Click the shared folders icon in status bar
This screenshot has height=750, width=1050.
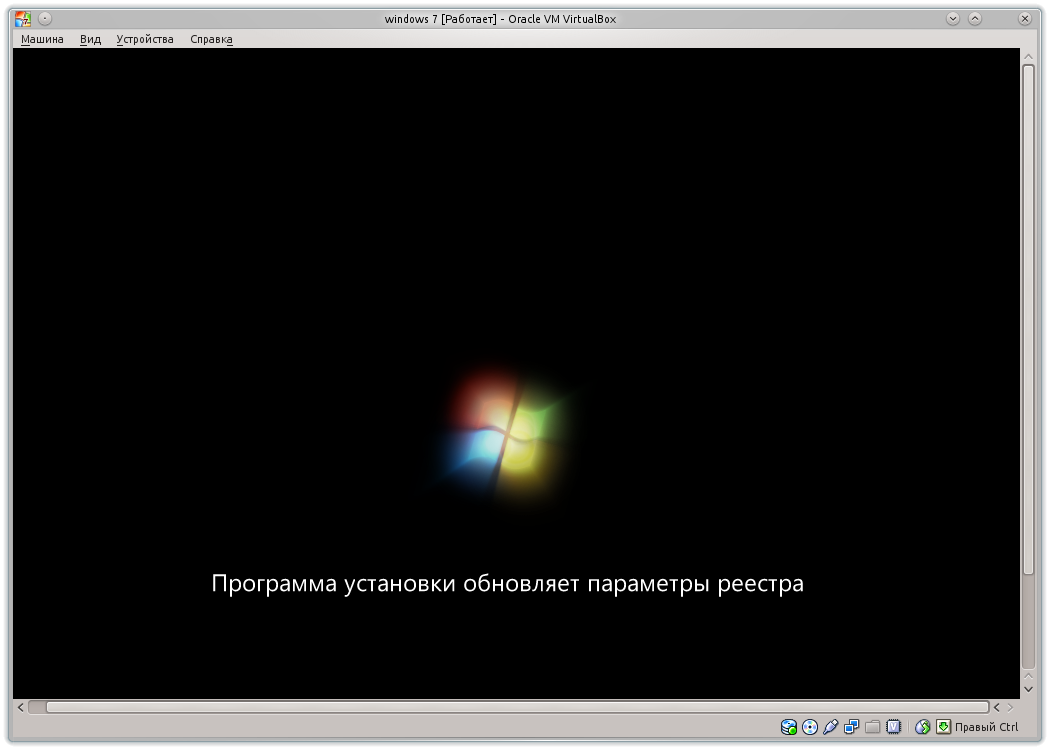point(872,727)
